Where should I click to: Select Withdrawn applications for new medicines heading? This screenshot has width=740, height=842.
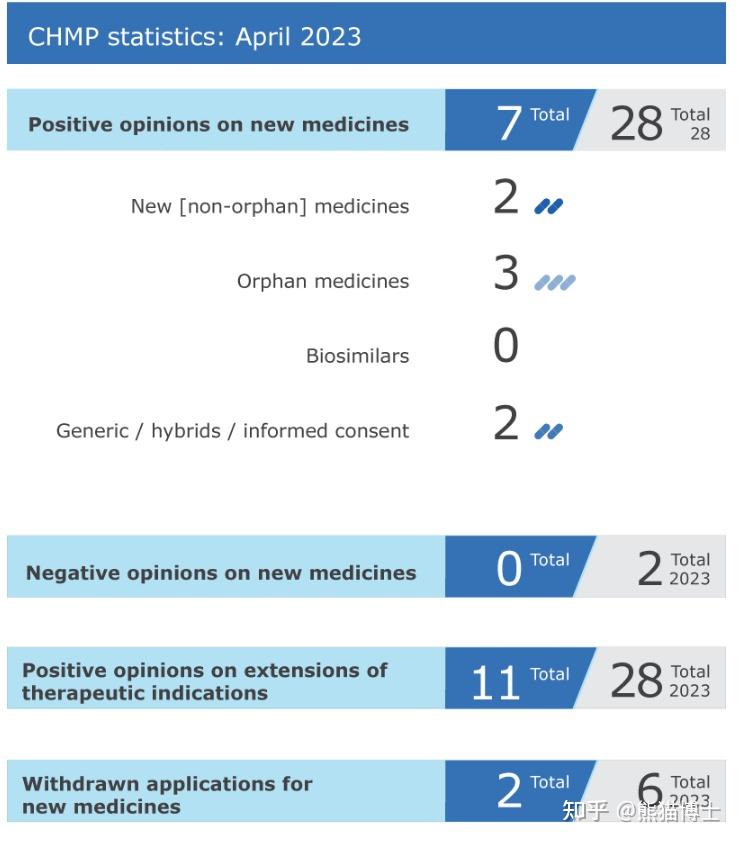coord(167,795)
